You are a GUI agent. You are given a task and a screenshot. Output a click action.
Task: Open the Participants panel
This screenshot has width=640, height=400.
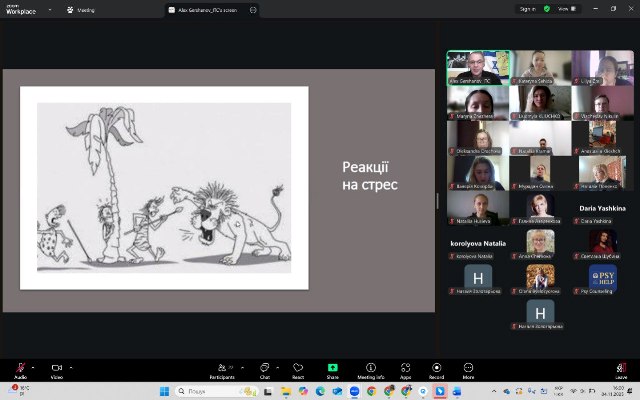point(221,369)
